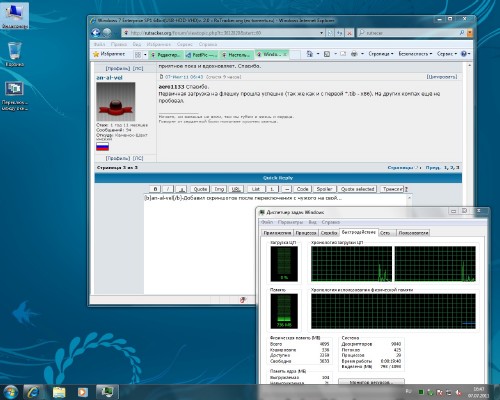Click the Windows Explorer folder taskbar icon
500x400 pixels.
[59, 392]
